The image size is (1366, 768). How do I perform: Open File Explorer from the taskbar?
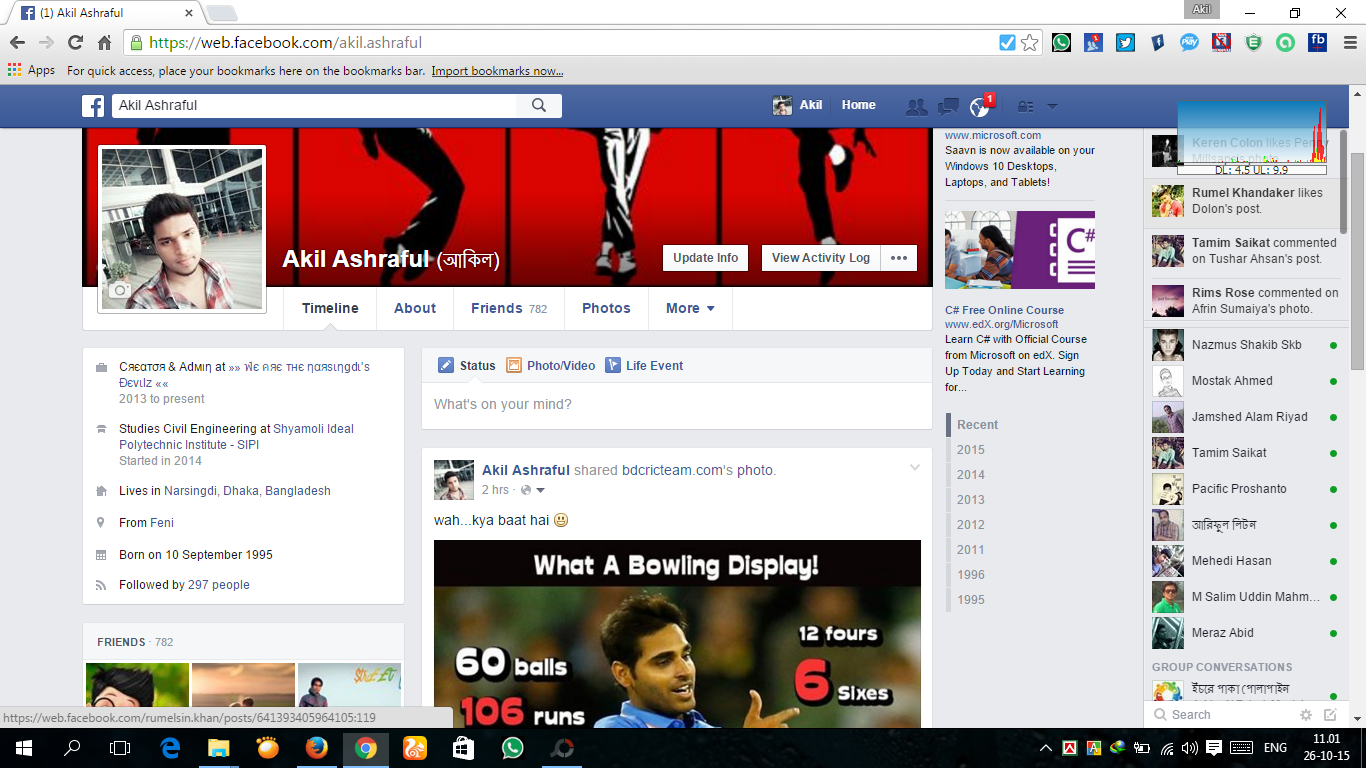point(219,748)
